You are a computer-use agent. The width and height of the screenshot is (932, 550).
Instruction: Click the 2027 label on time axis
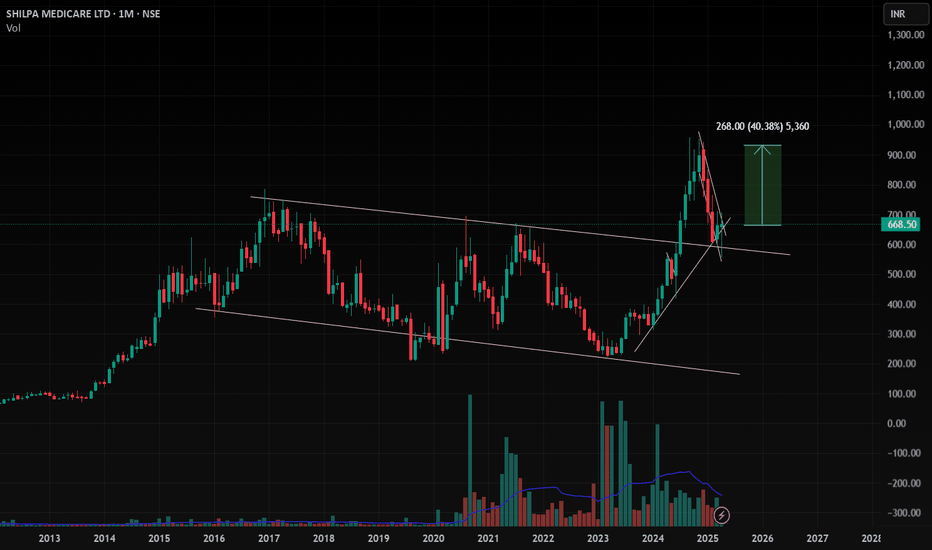(817, 538)
